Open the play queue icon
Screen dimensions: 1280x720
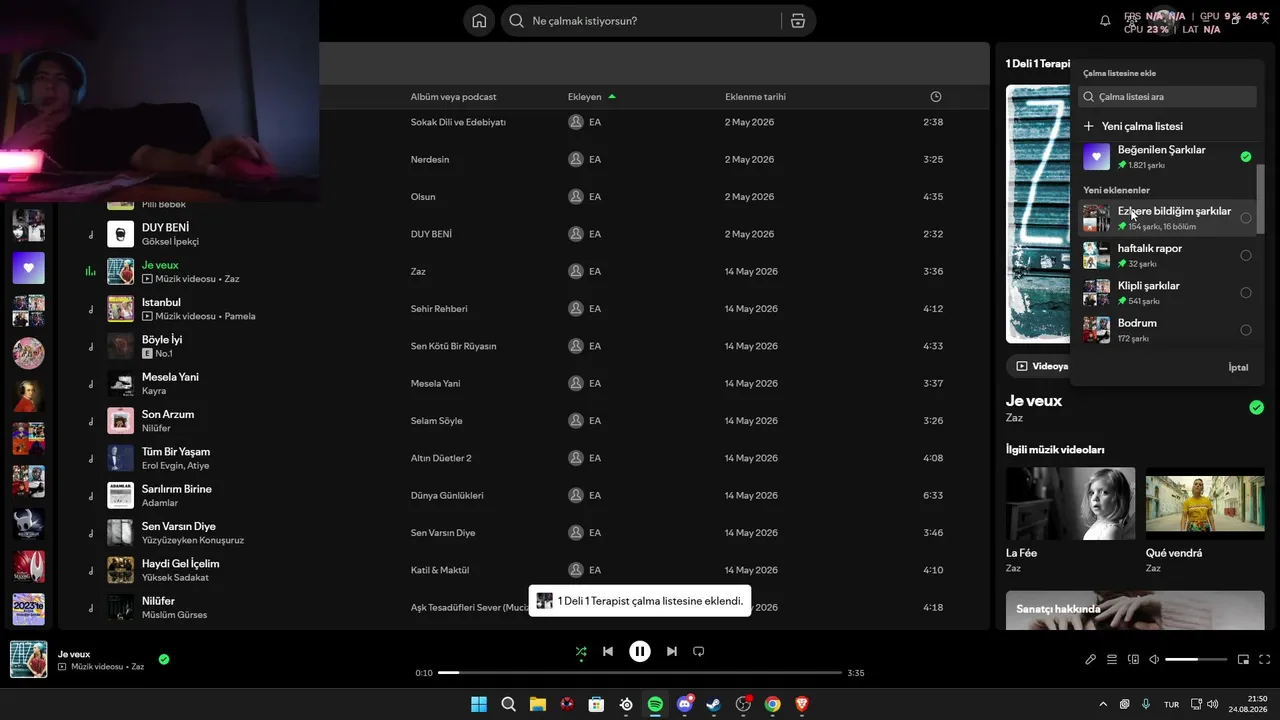click(1112, 659)
